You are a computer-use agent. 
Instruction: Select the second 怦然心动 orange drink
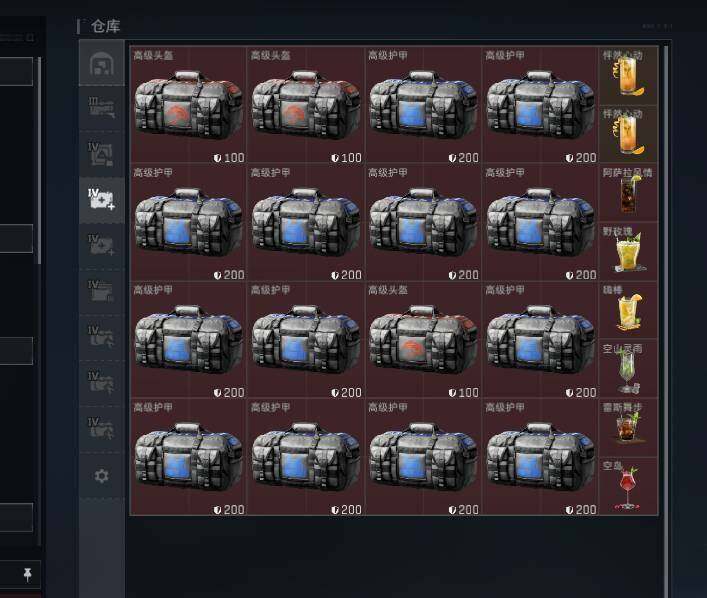(x=628, y=134)
